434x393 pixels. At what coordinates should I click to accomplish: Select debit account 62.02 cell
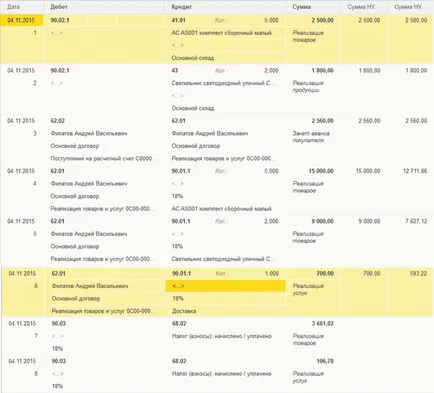tap(58, 121)
